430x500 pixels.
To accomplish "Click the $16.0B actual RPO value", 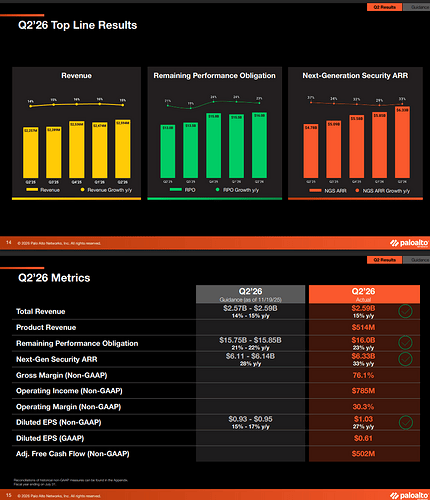I will (363, 340).
